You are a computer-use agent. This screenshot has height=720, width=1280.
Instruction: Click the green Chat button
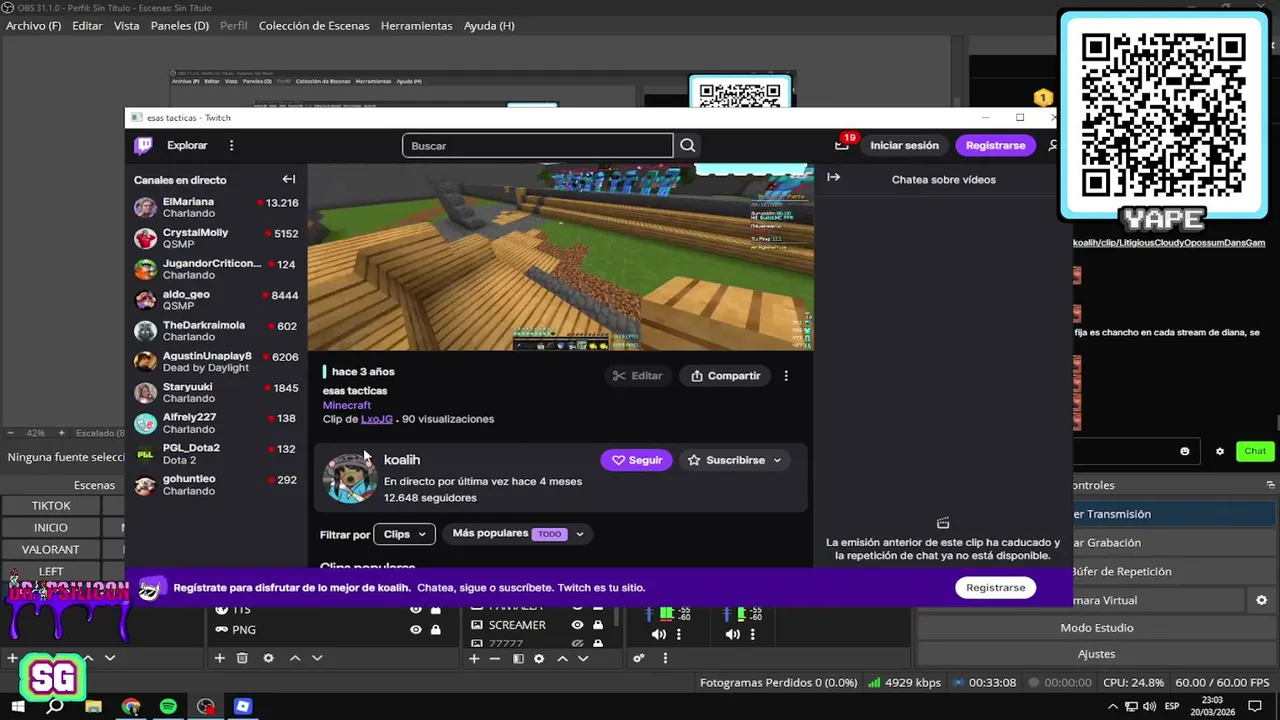pyautogui.click(x=1255, y=451)
